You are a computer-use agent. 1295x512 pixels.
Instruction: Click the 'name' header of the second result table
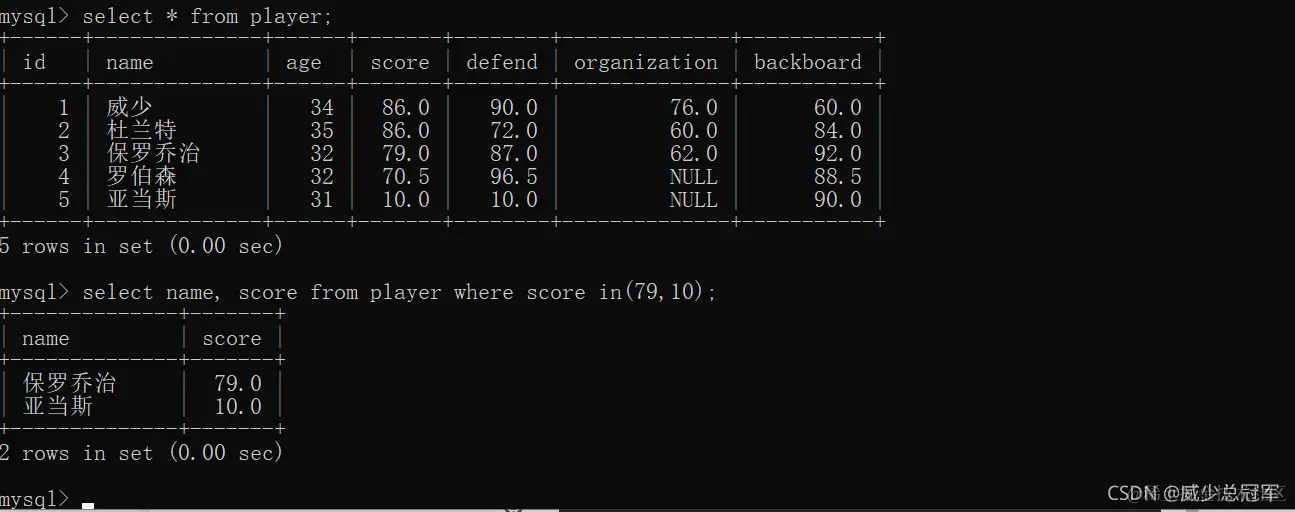pyautogui.click(x=46, y=338)
